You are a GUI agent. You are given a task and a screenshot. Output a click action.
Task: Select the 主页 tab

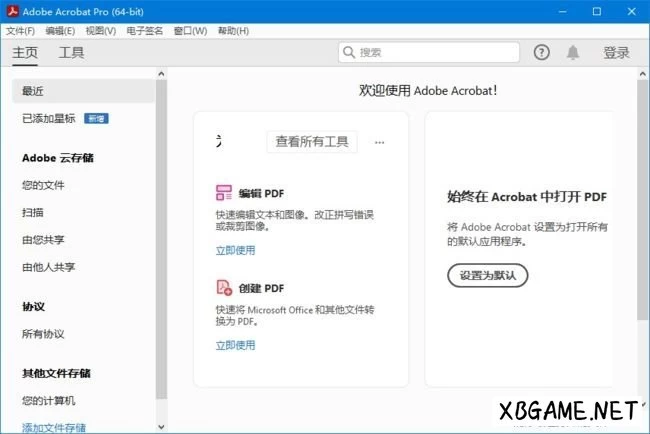(x=25, y=53)
